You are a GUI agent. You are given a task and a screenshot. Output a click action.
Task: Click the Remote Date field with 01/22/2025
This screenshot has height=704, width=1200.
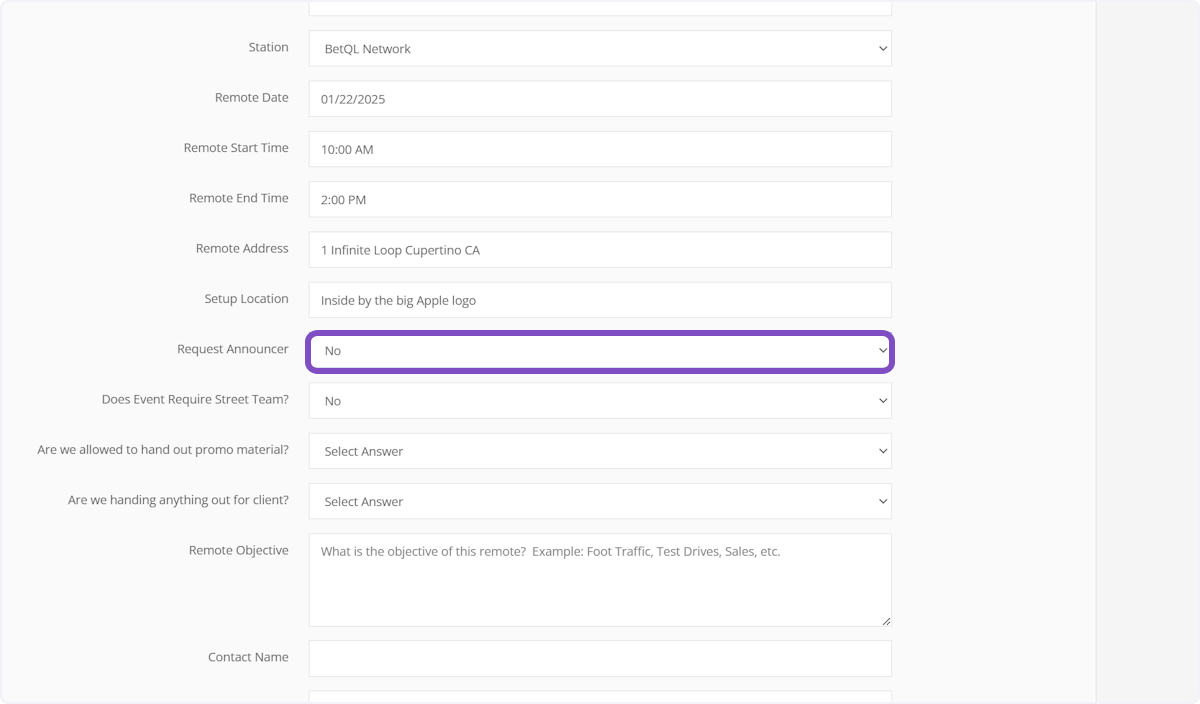coord(599,99)
